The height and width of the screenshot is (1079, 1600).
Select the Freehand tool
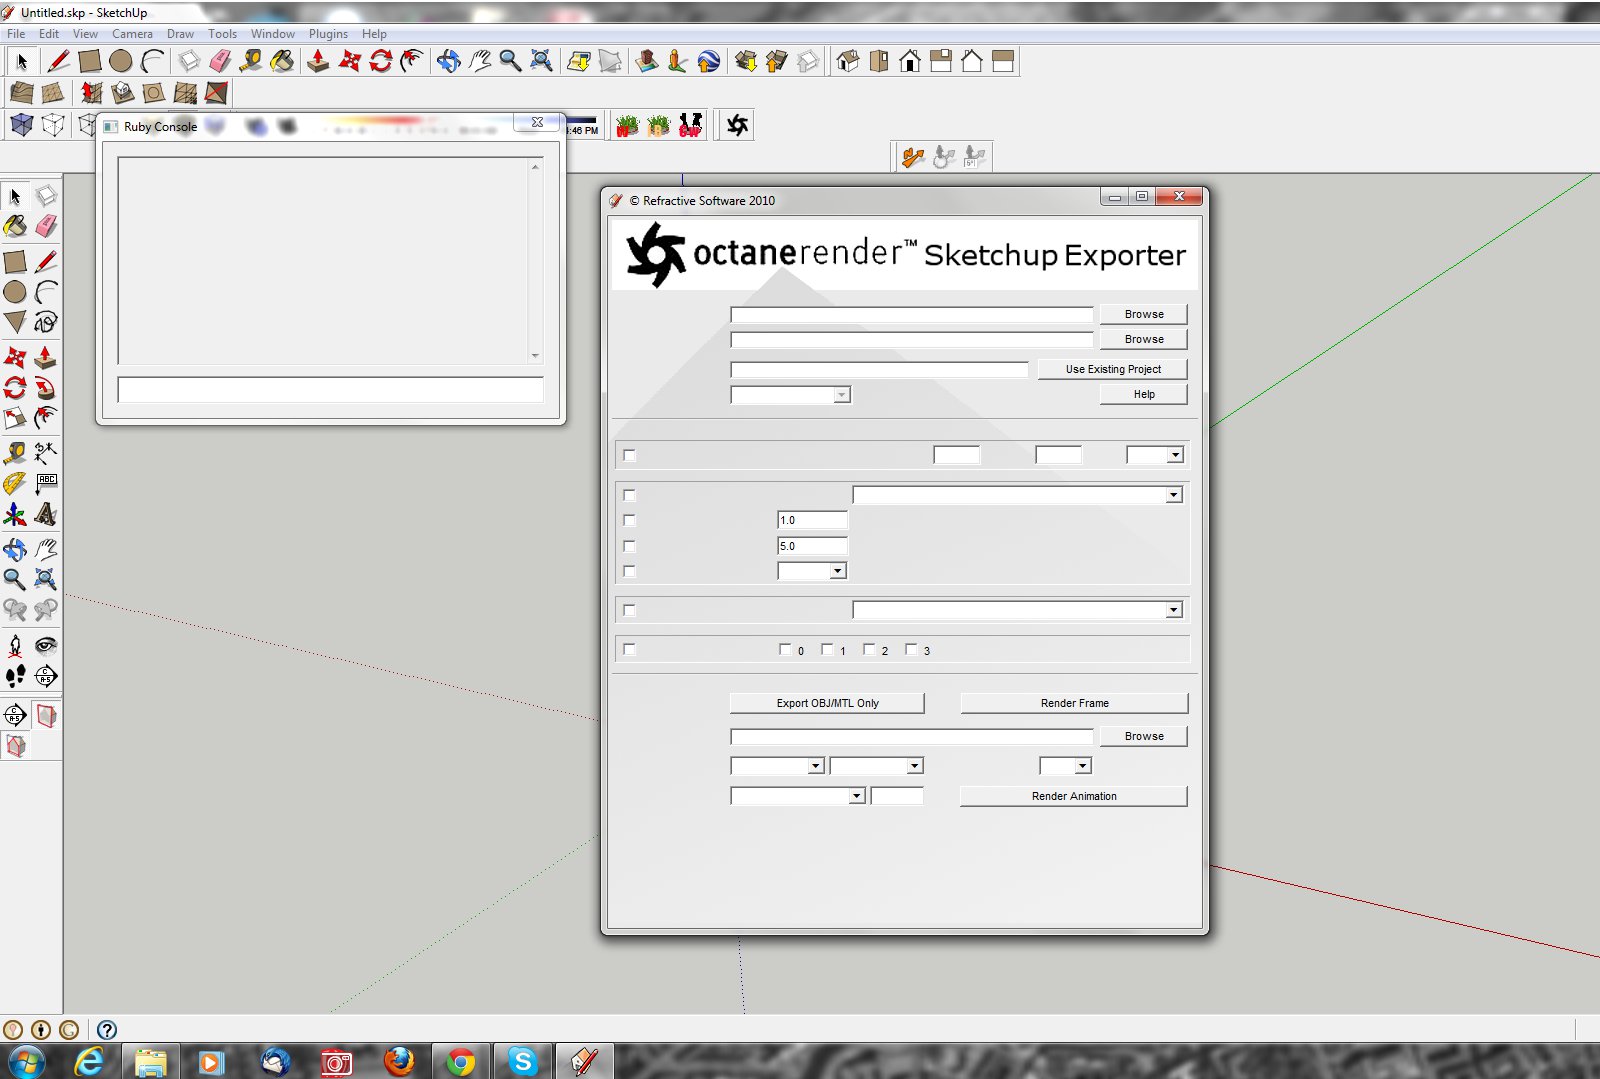click(x=46, y=322)
